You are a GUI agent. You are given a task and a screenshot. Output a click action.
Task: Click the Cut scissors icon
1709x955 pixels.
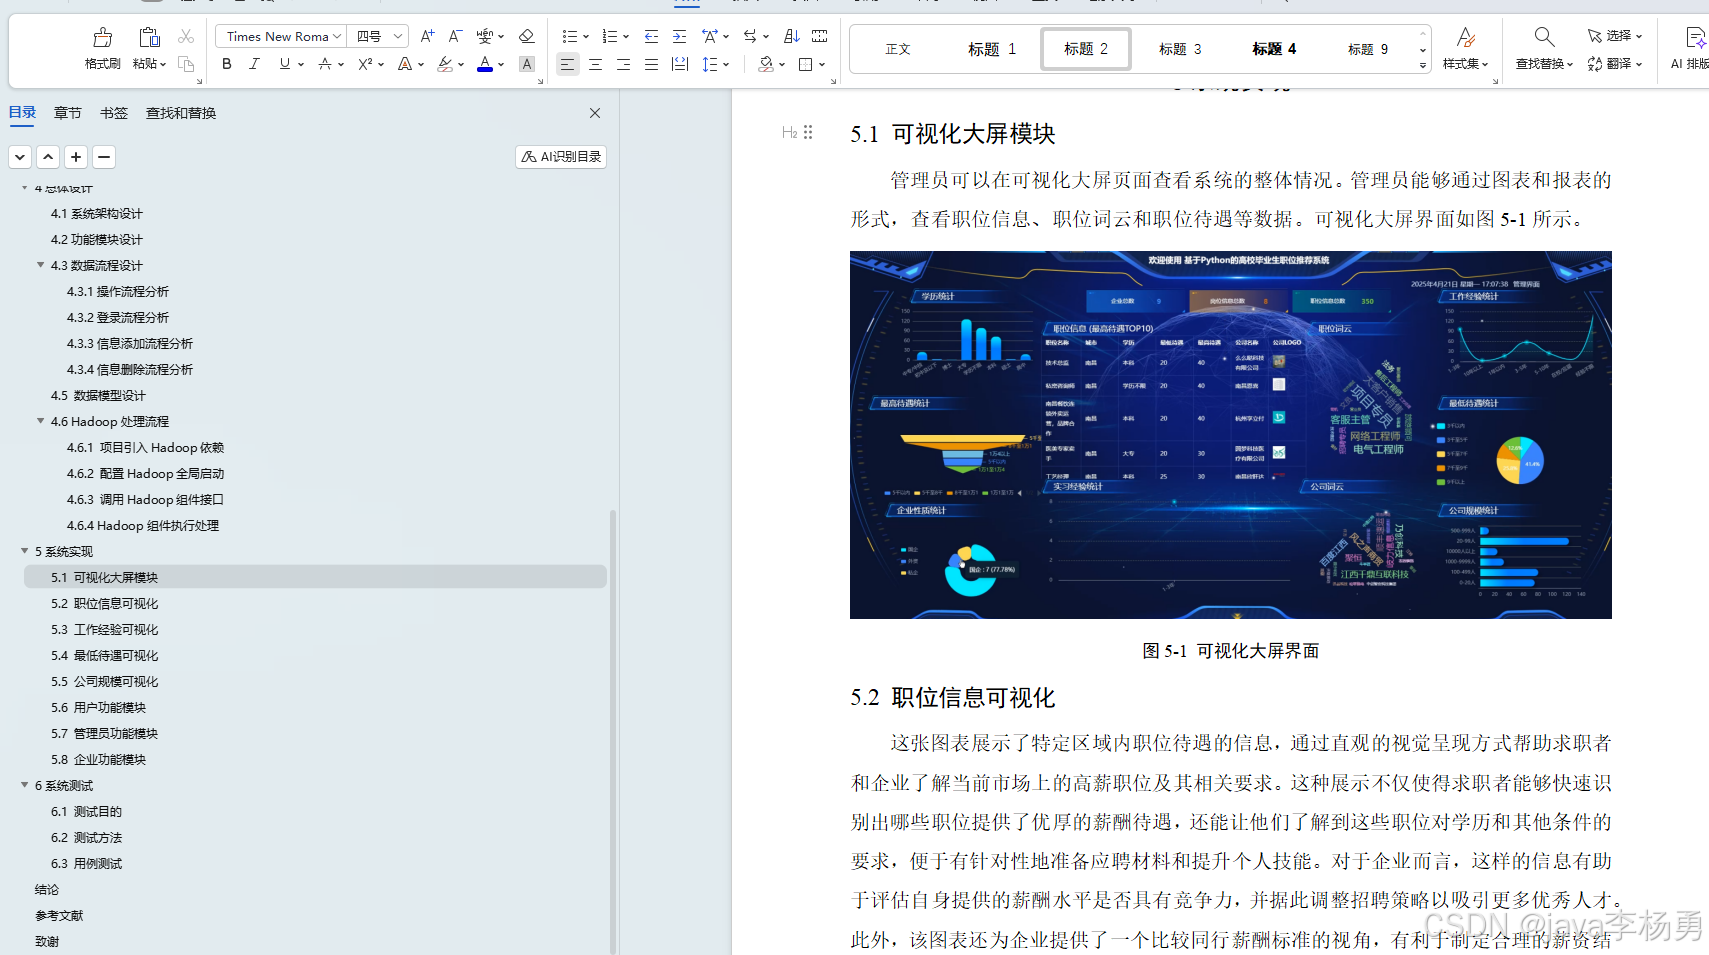pyautogui.click(x=186, y=36)
